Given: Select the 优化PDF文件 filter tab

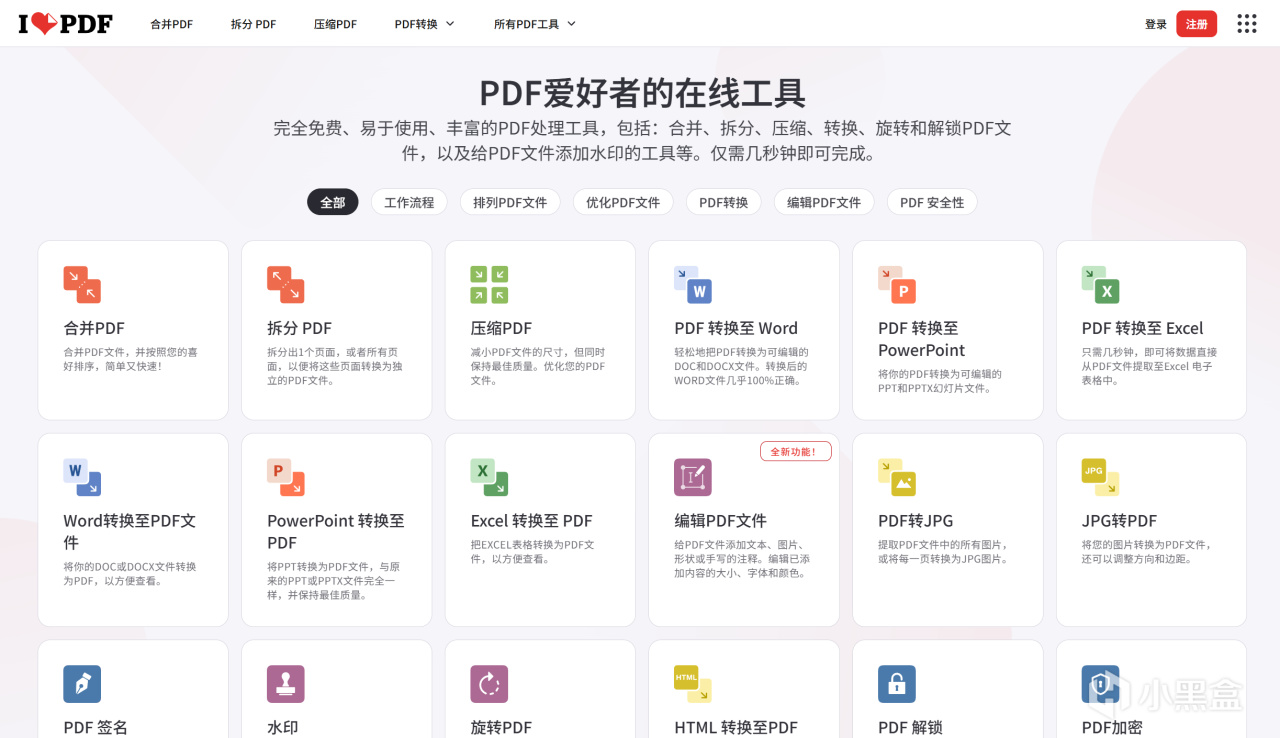Looking at the screenshot, I should pos(623,202).
